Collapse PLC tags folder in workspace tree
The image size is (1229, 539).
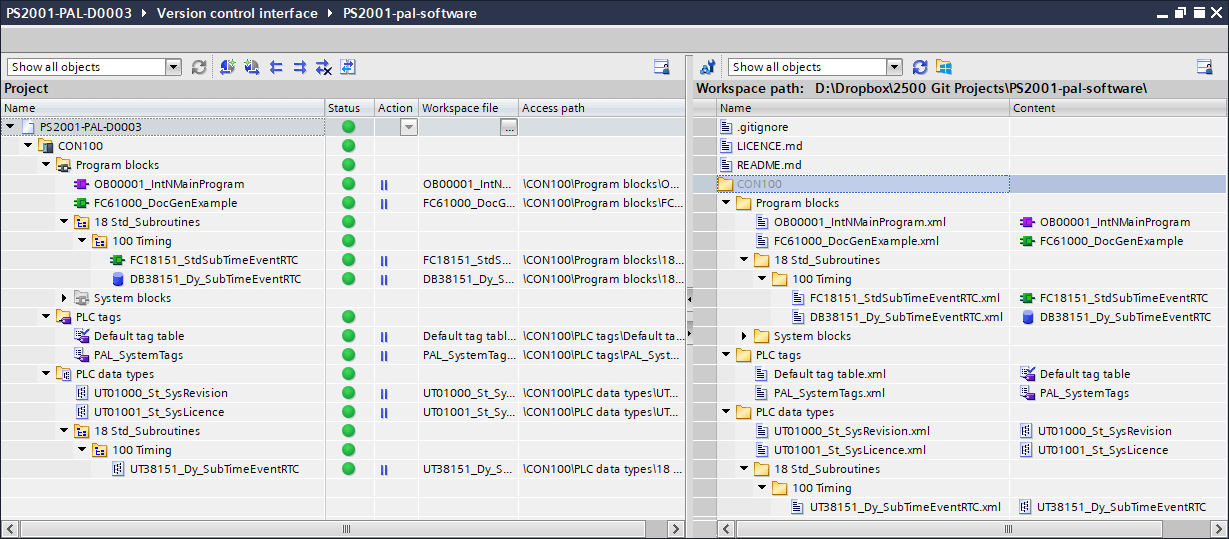(x=726, y=355)
